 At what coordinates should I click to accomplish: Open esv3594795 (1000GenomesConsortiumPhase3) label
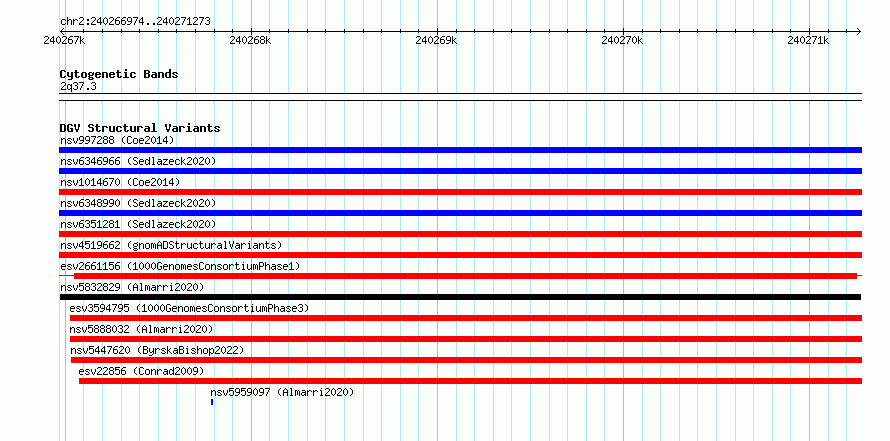click(x=189, y=308)
